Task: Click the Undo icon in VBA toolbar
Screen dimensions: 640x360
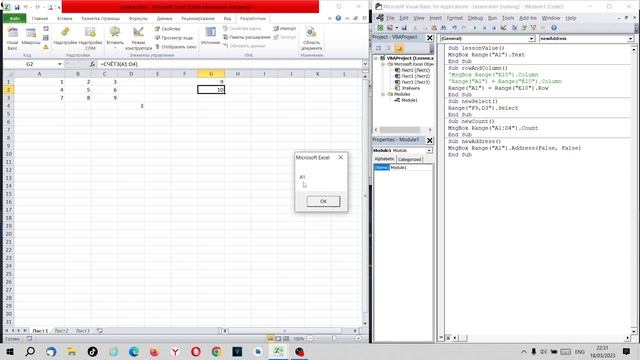Action: coord(454,28)
